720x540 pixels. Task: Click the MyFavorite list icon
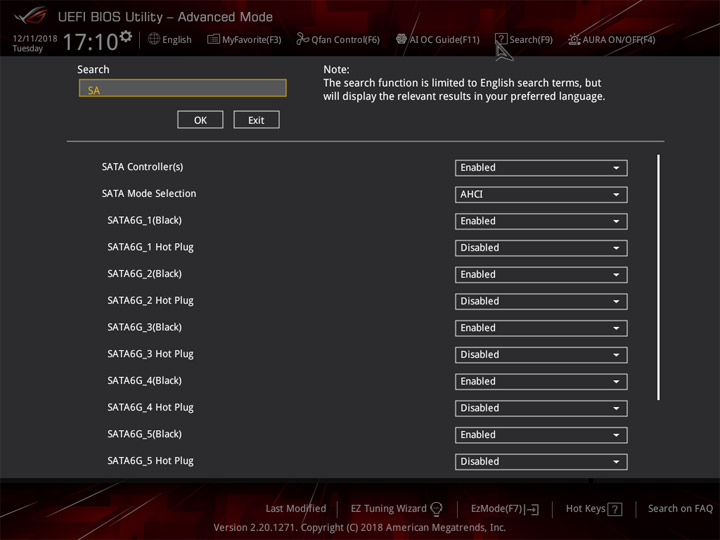[x=213, y=39]
